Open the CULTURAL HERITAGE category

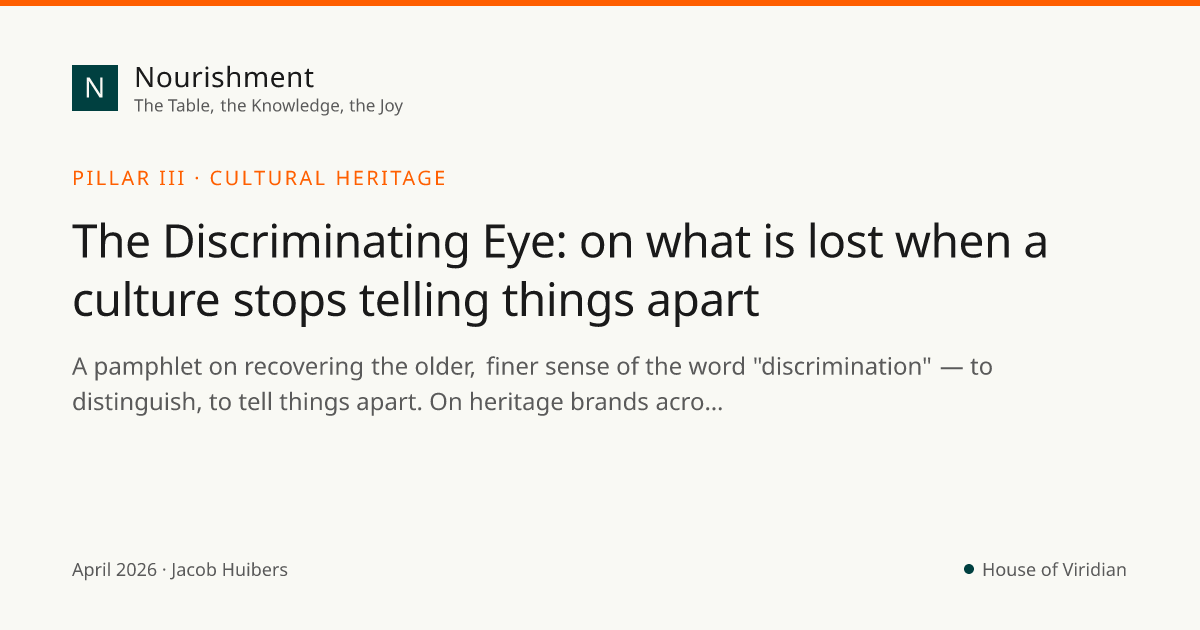pos(328,179)
